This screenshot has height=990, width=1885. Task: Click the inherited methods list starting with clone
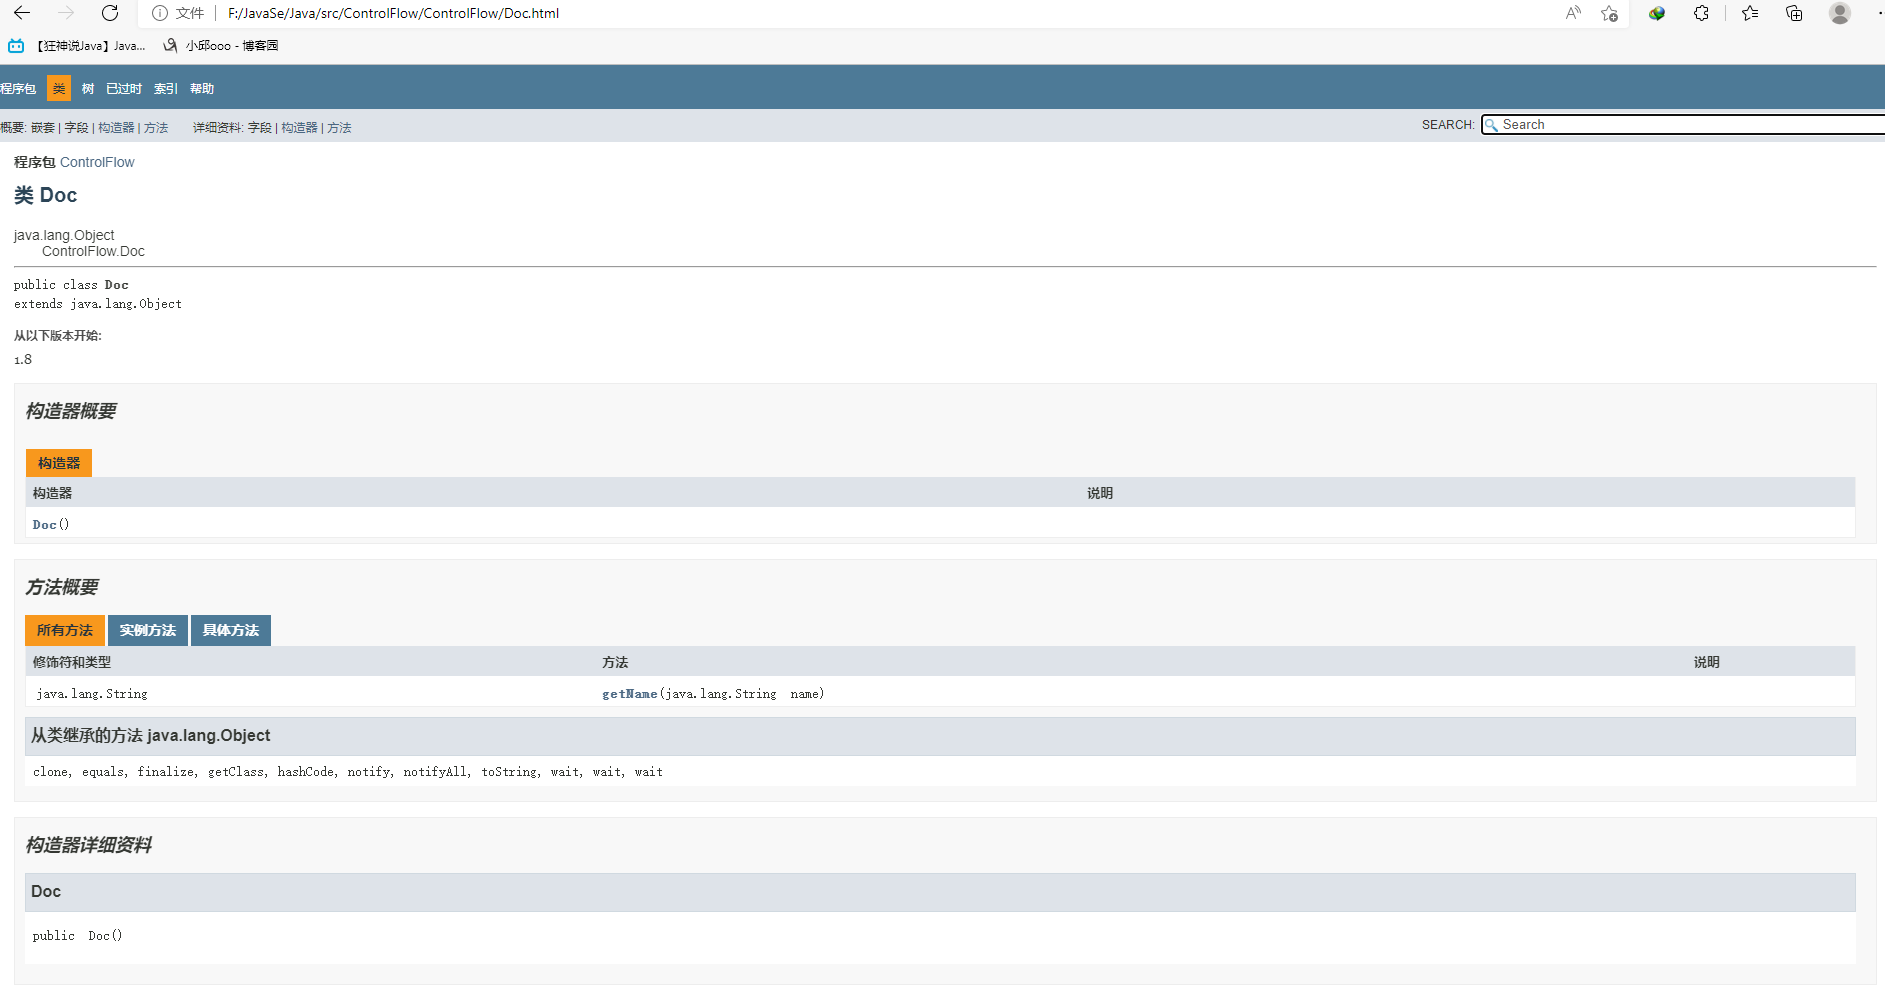348,772
